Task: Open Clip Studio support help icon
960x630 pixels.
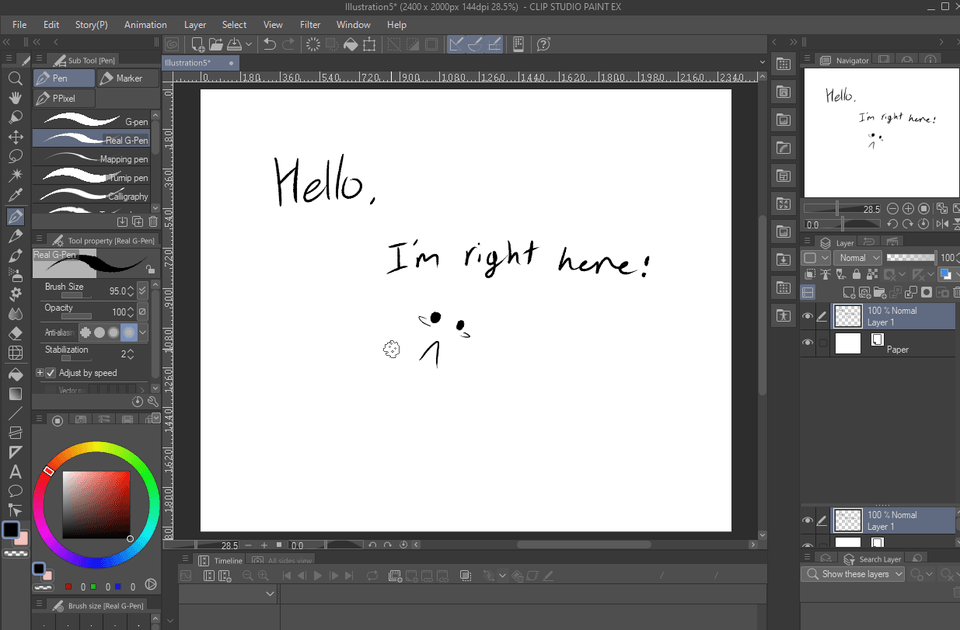Action: [x=543, y=44]
